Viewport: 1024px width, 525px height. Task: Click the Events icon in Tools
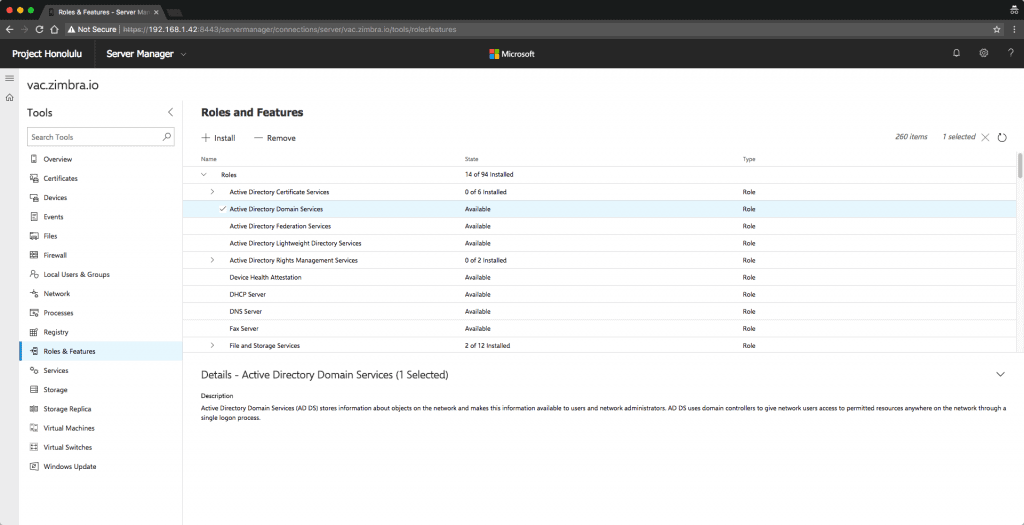pos(34,217)
